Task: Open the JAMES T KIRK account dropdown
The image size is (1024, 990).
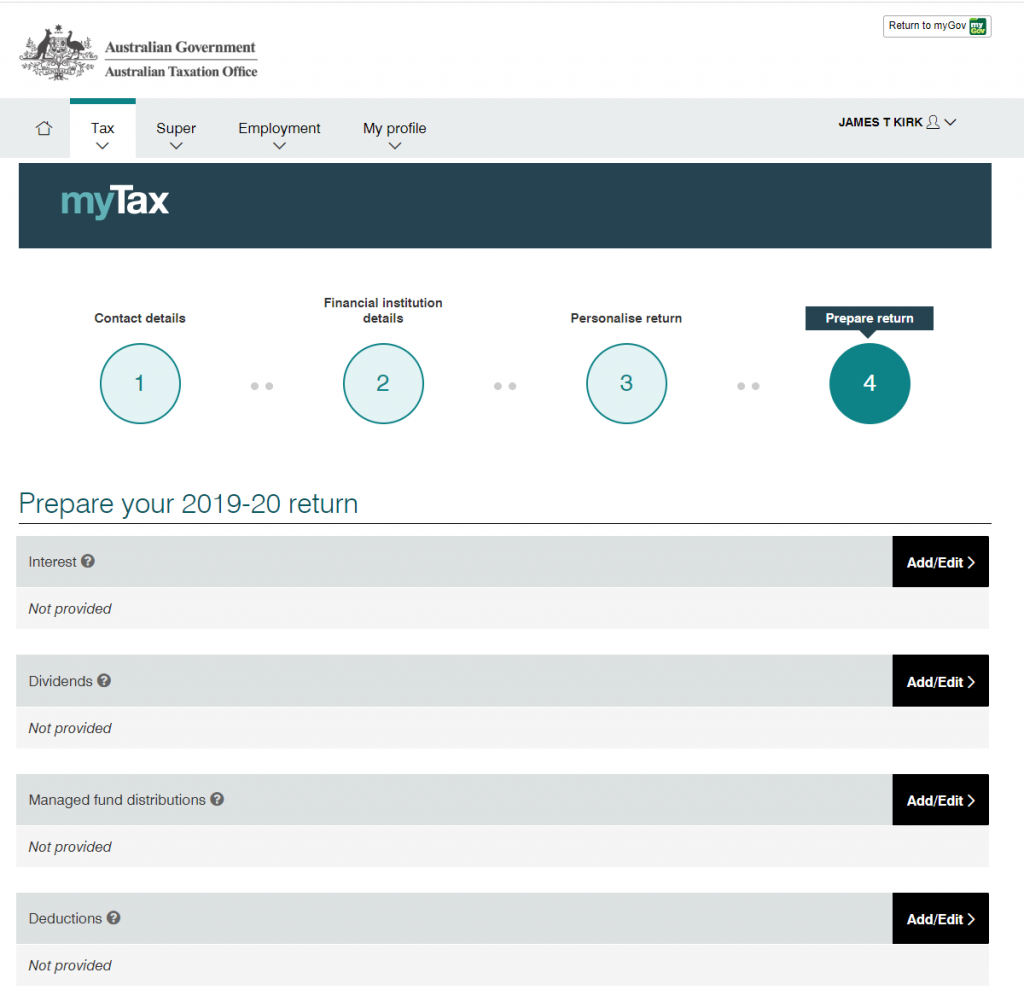Action: pyautogui.click(x=948, y=122)
